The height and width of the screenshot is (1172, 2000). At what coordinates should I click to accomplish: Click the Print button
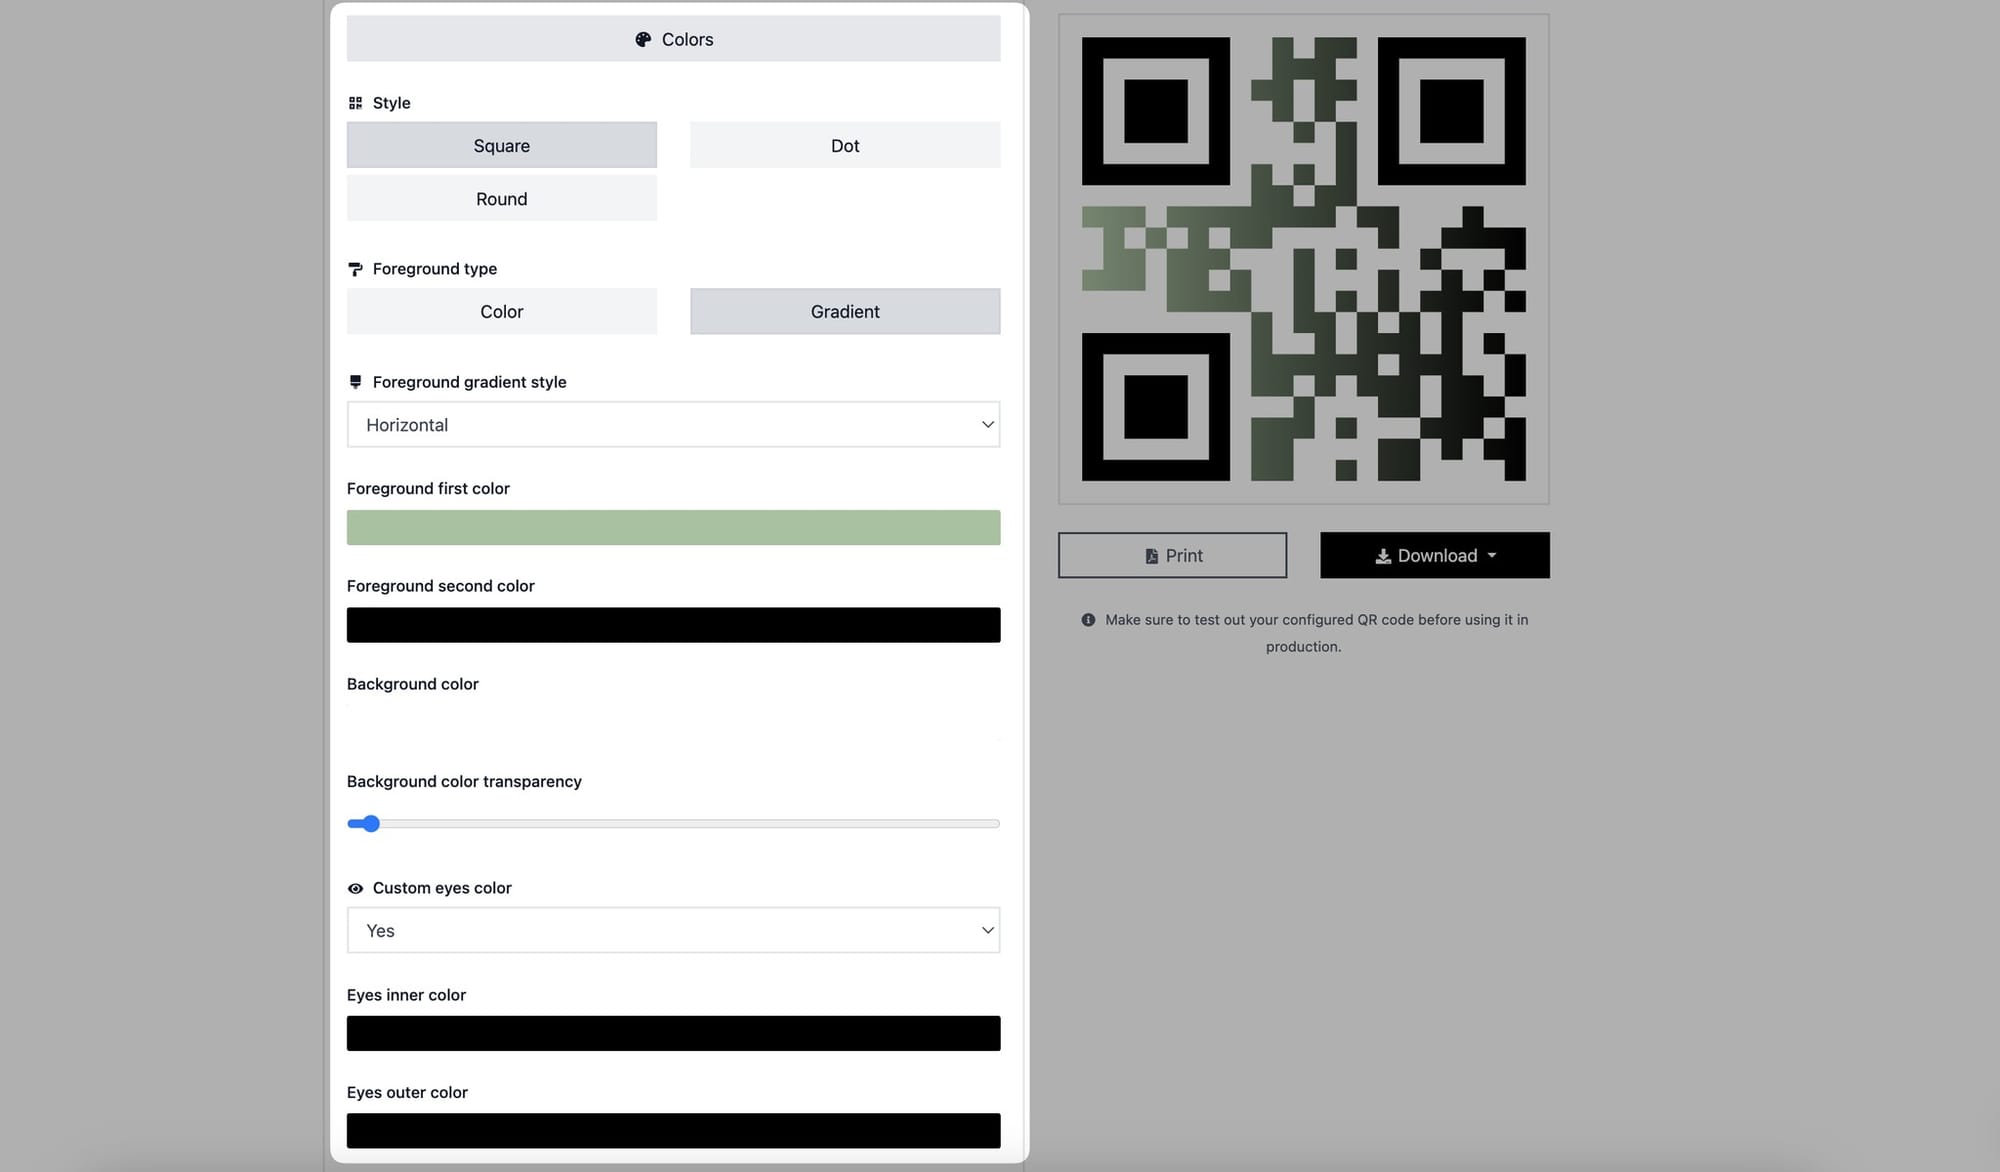pos(1172,554)
